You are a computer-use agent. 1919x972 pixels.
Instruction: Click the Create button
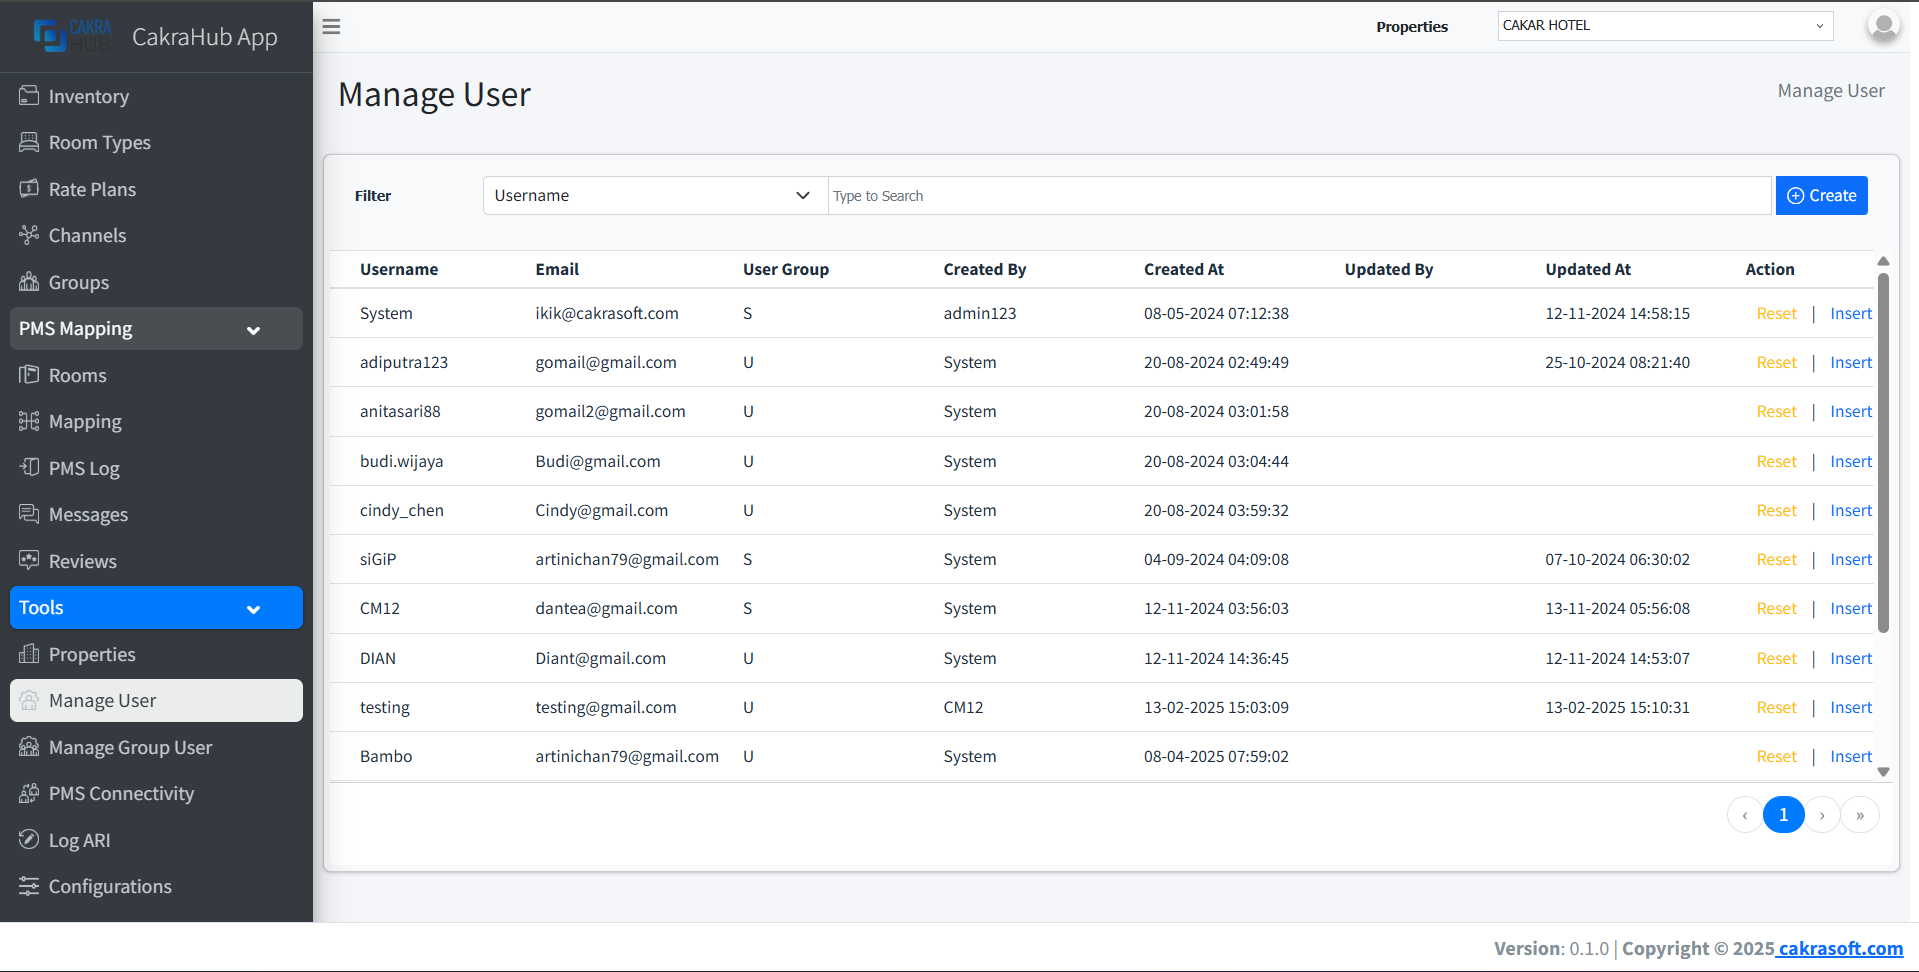point(1820,195)
